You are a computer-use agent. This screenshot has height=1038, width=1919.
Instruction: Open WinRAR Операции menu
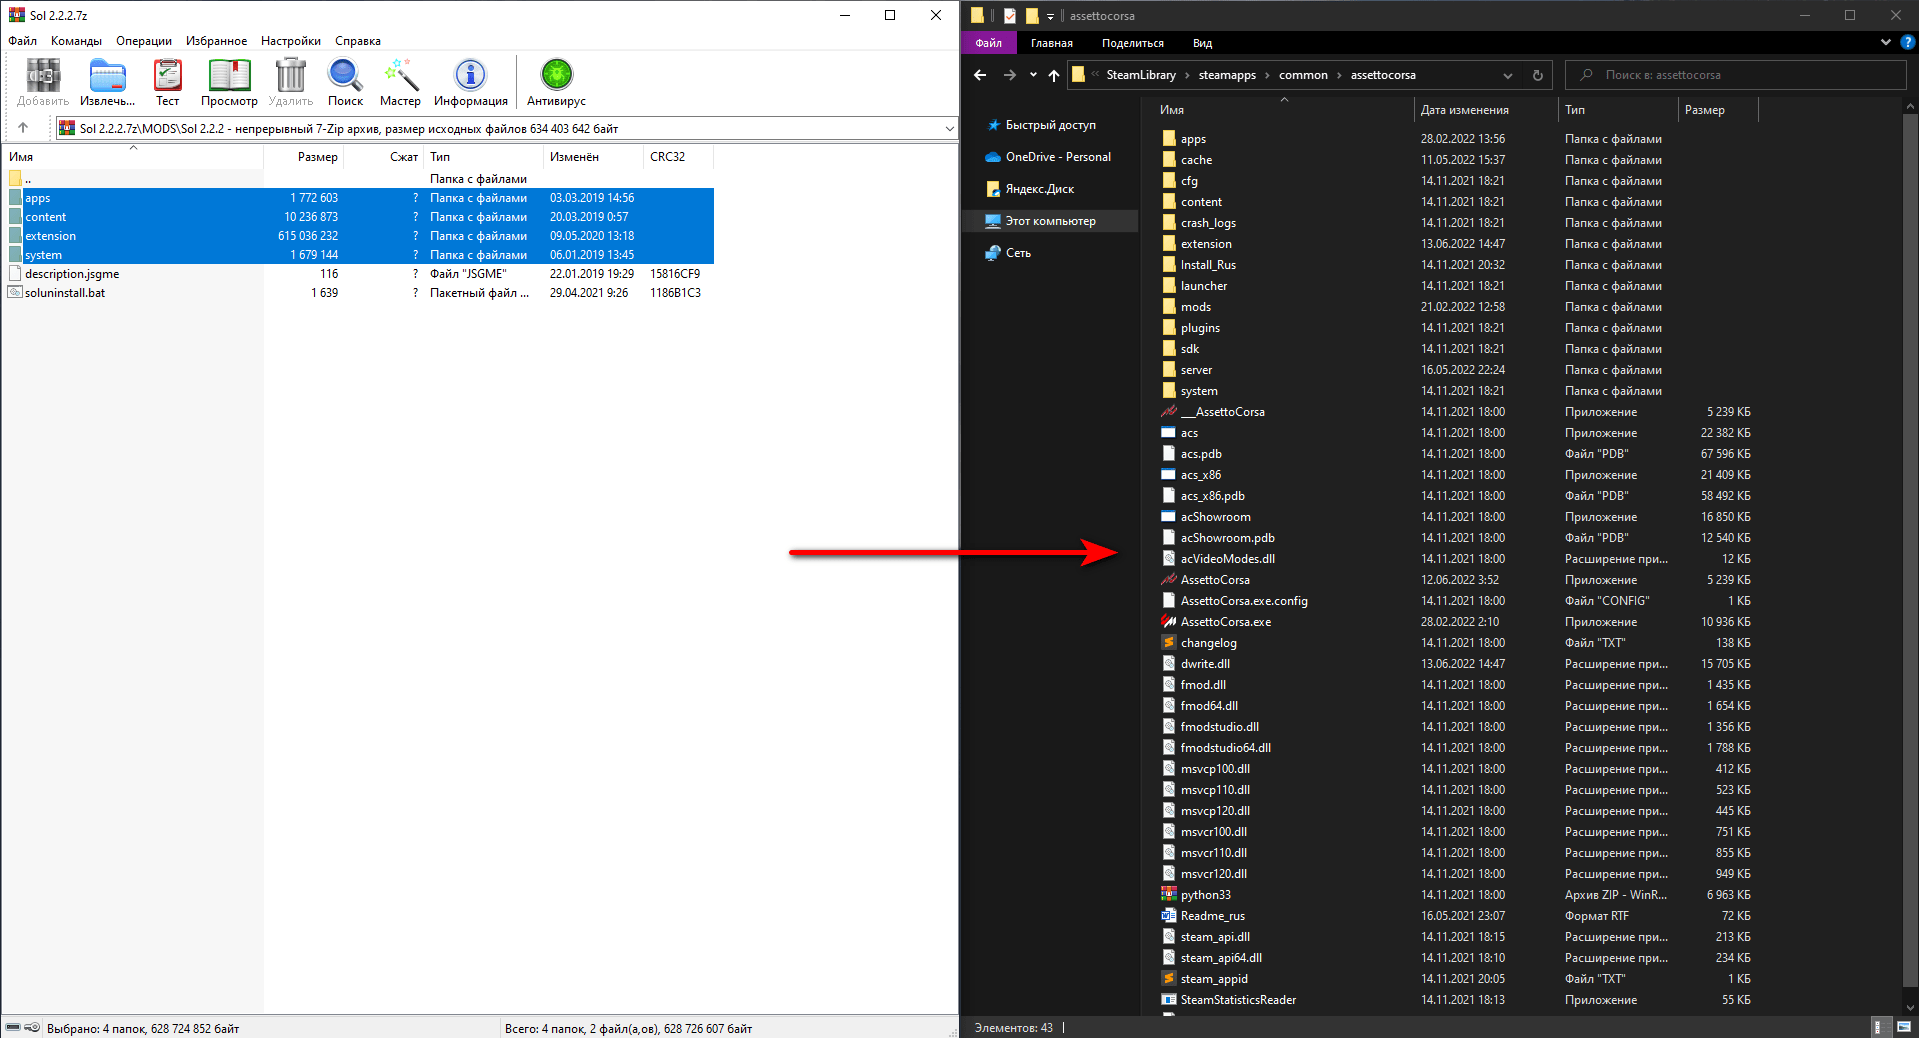(x=144, y=41)
